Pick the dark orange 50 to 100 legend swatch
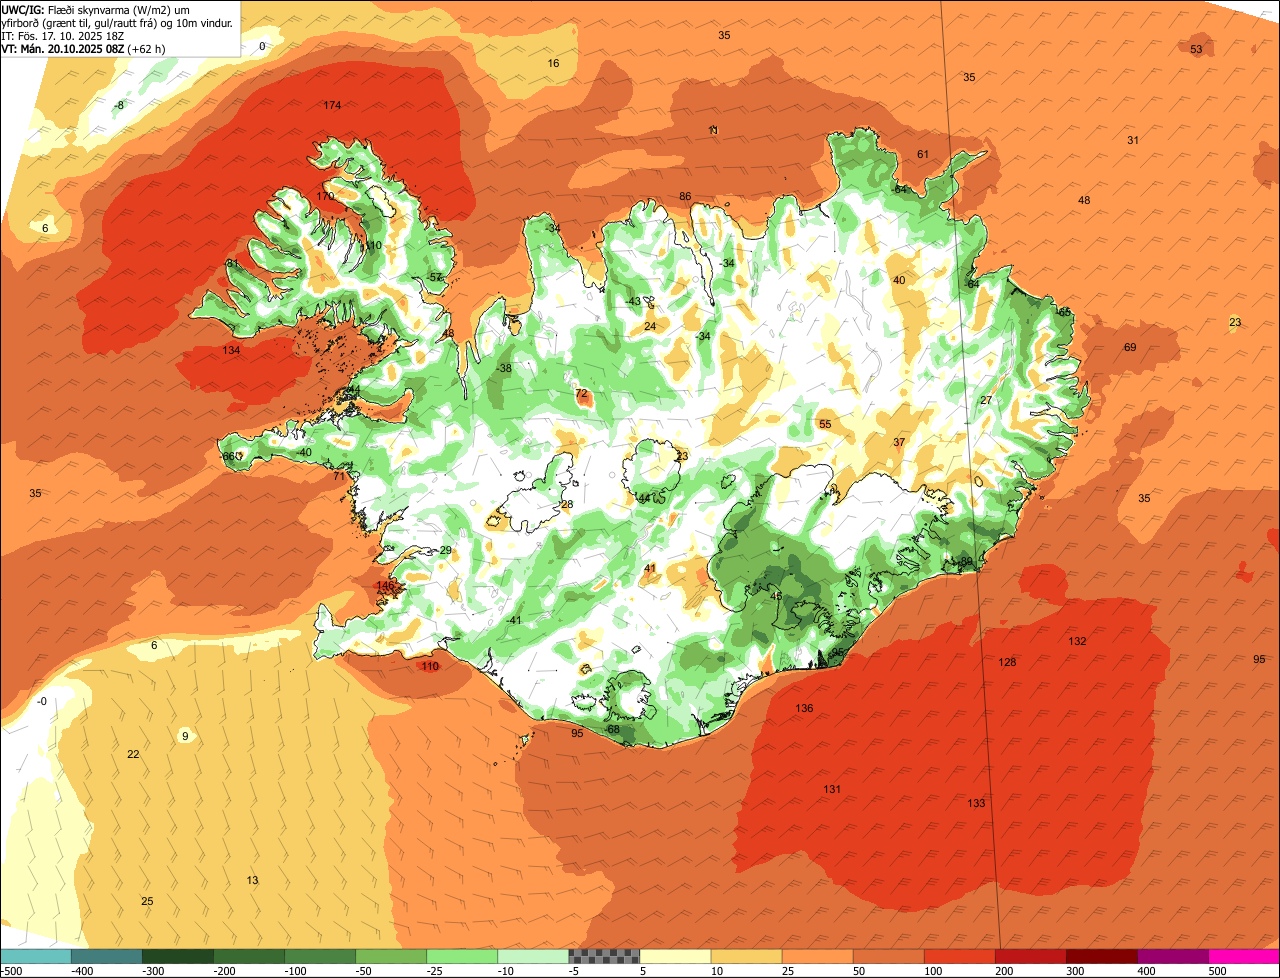Viewport: 1280px width, 978px height. point(889,955)
